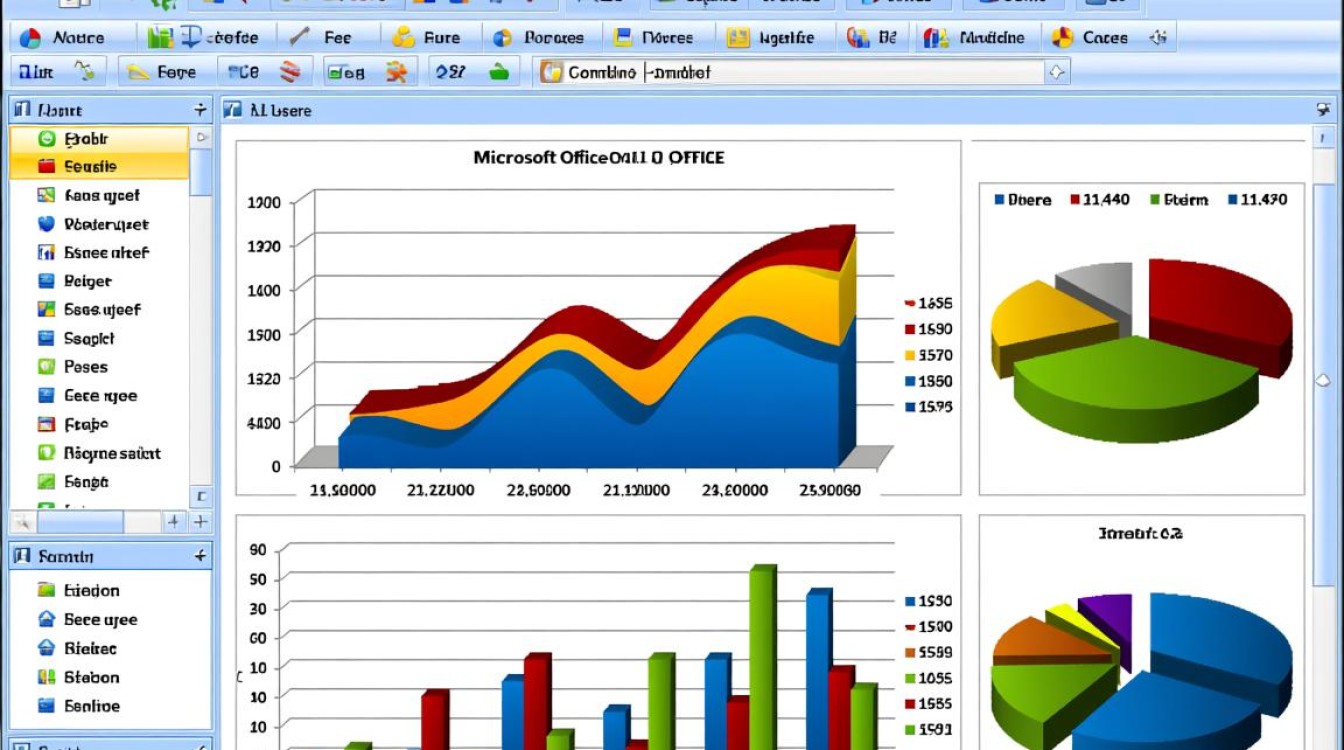1344x750 pixels.
Task: Click the Hanrt list vertical scrollbar thumb
Action: coord(201,172)
